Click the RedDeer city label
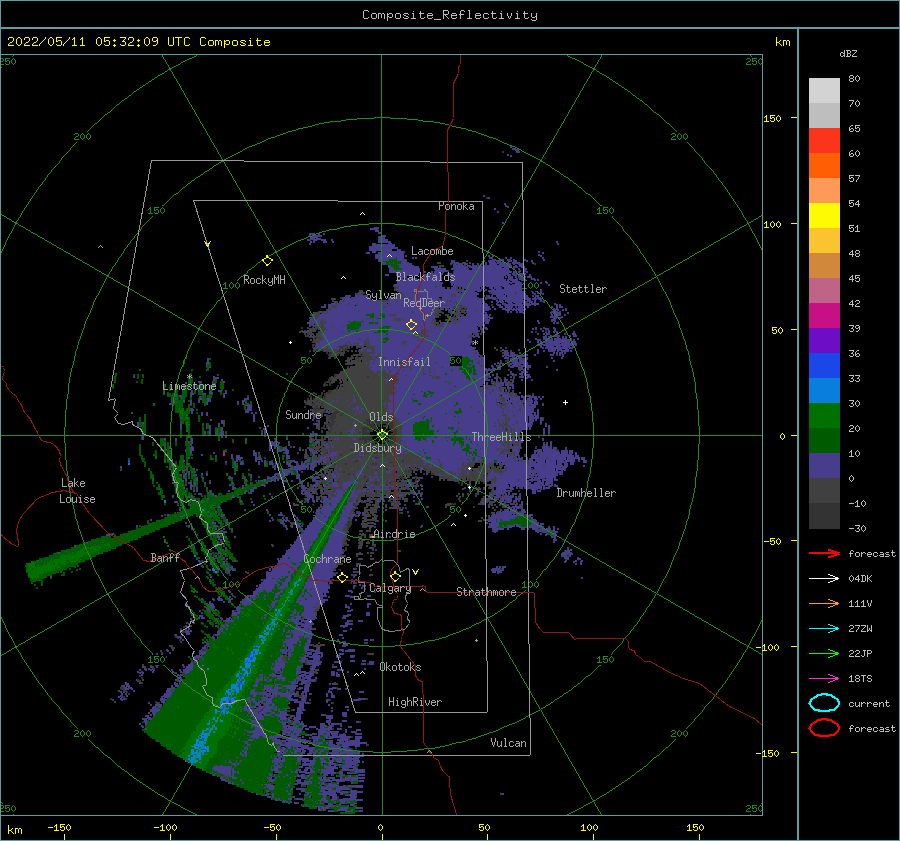 click(x=424, y=303)
